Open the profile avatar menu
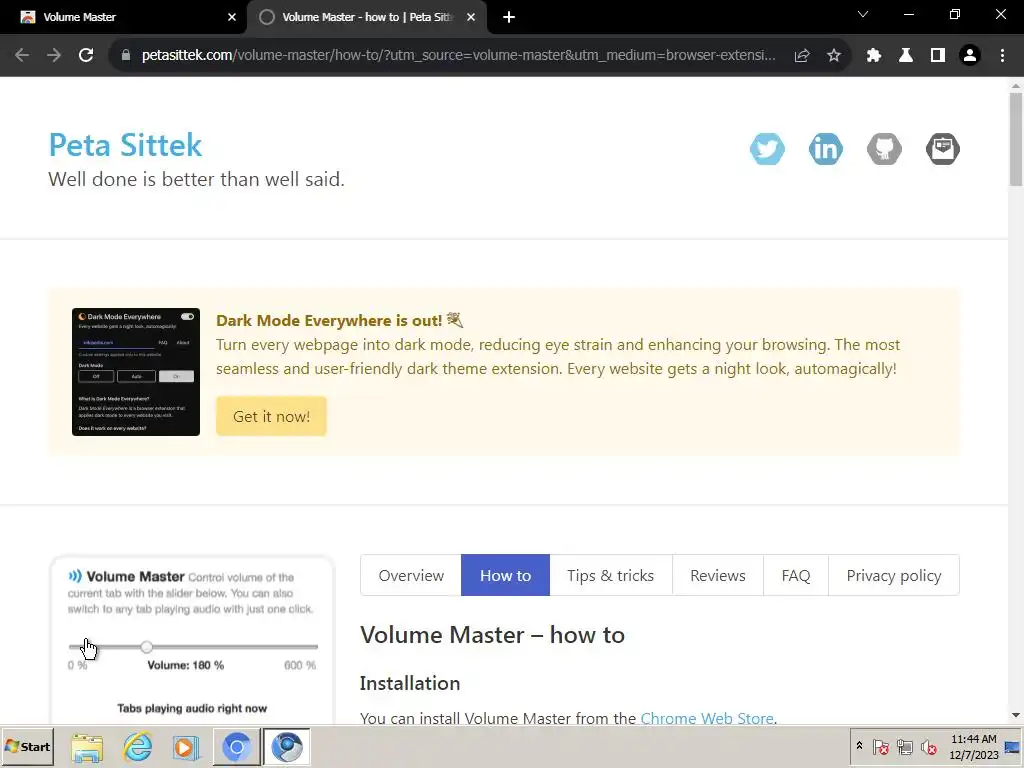This screenshot has width=1024, height=768. tap(970, 56)
